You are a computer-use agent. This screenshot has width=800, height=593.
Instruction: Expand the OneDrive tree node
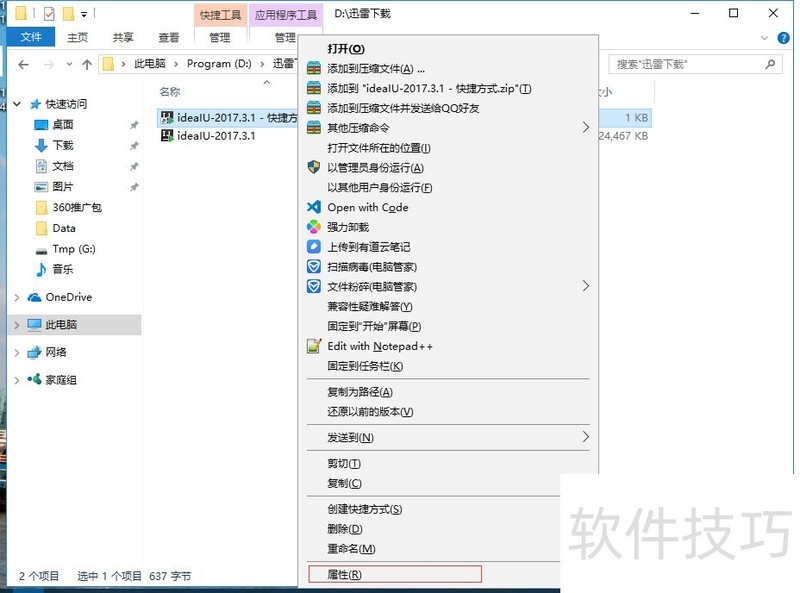[17, 297]
